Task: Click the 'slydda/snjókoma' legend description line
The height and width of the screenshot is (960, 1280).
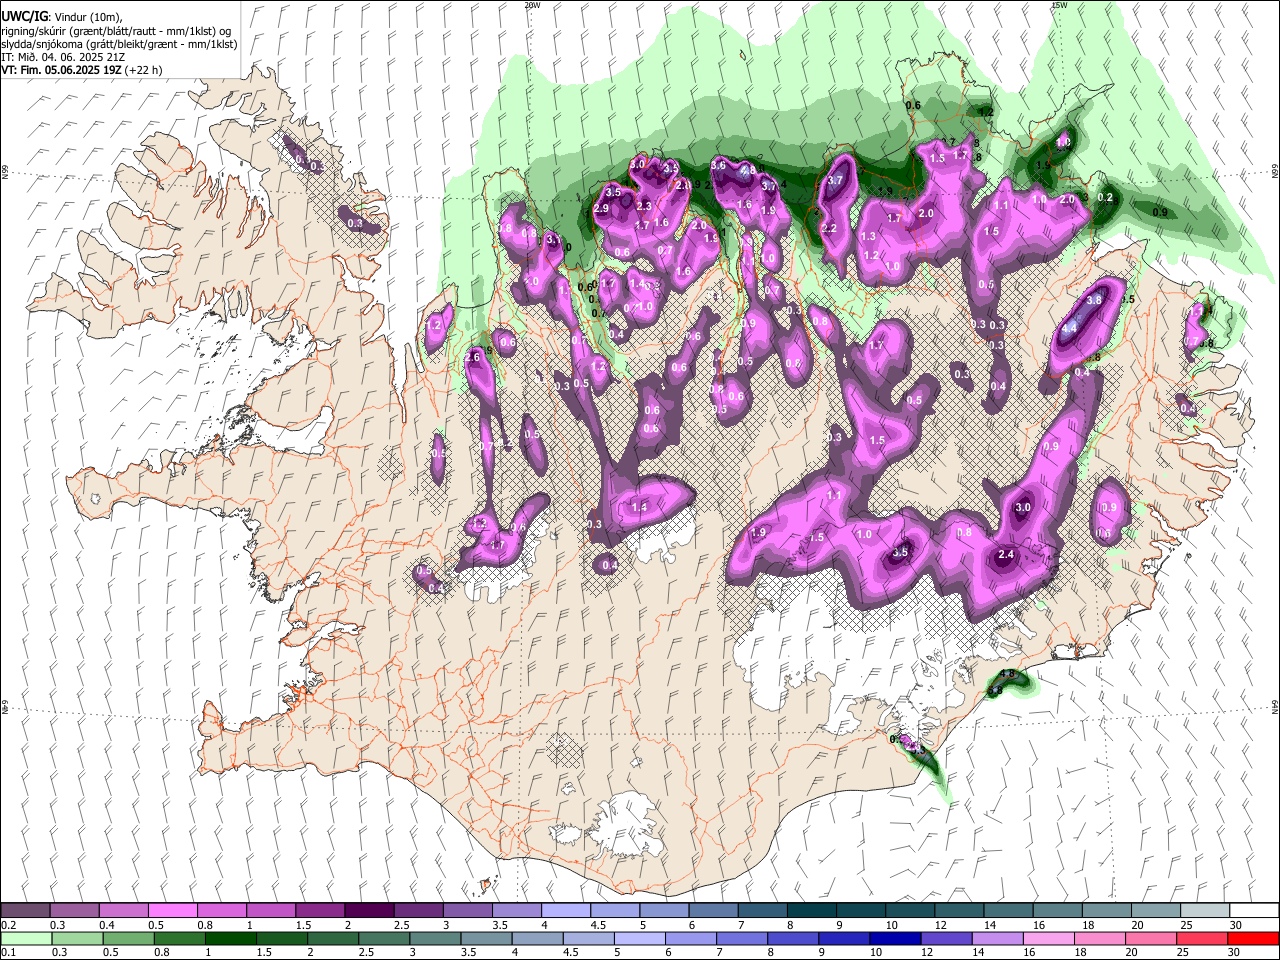Action: [119, 44]
